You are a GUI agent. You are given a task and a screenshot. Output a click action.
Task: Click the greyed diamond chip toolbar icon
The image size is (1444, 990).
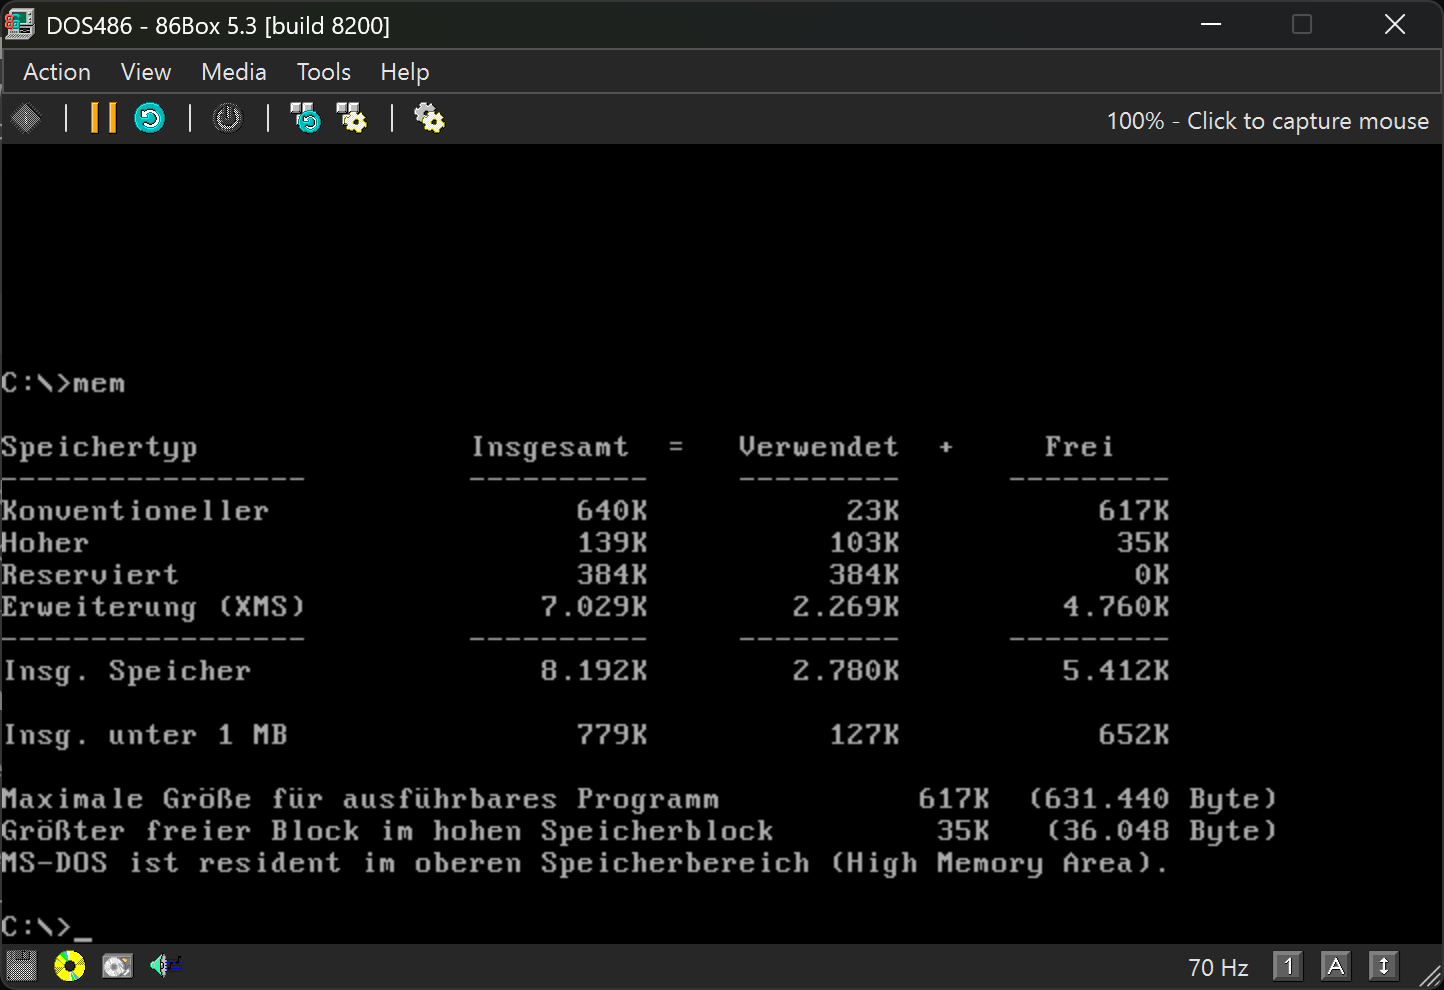[x=26, y=118]
